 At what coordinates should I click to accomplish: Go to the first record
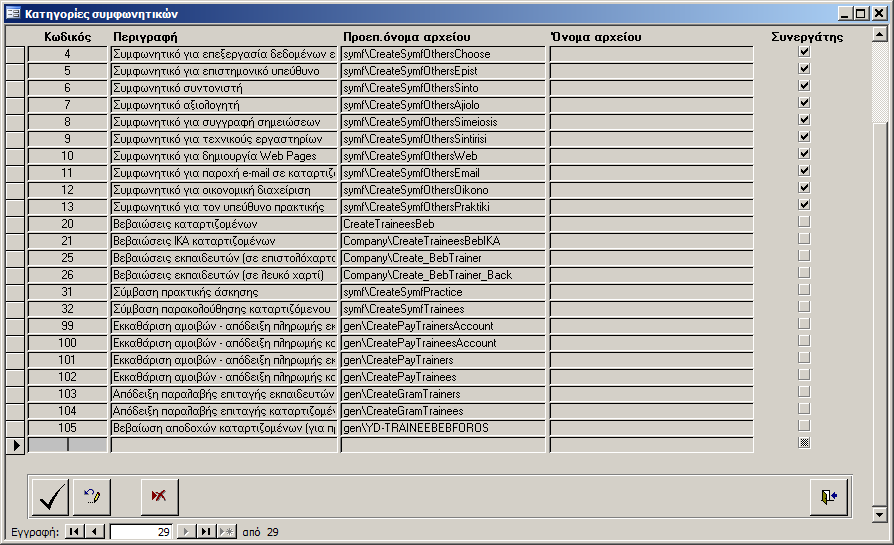75,532
